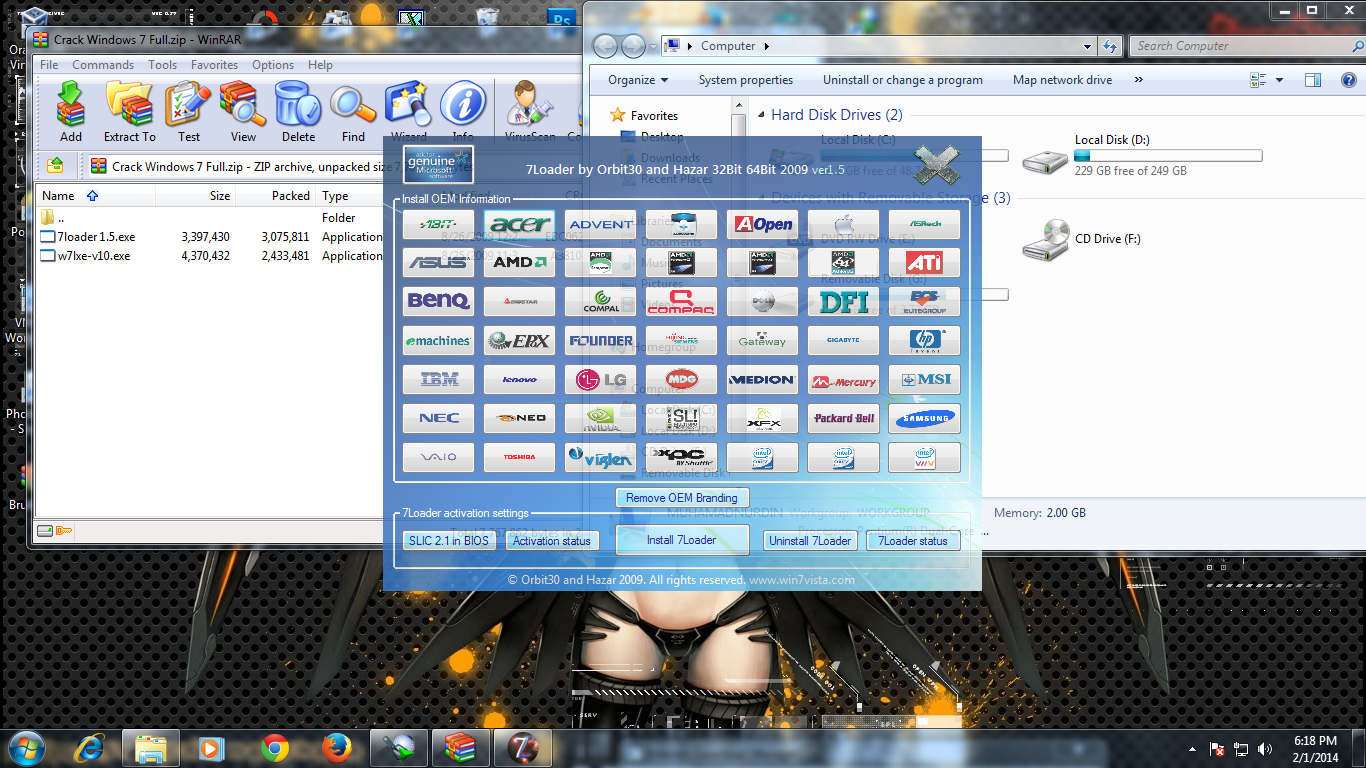Click the VirusScan icon in WinRAR toolbar
Screen dimensions: 1366x768
530,112
